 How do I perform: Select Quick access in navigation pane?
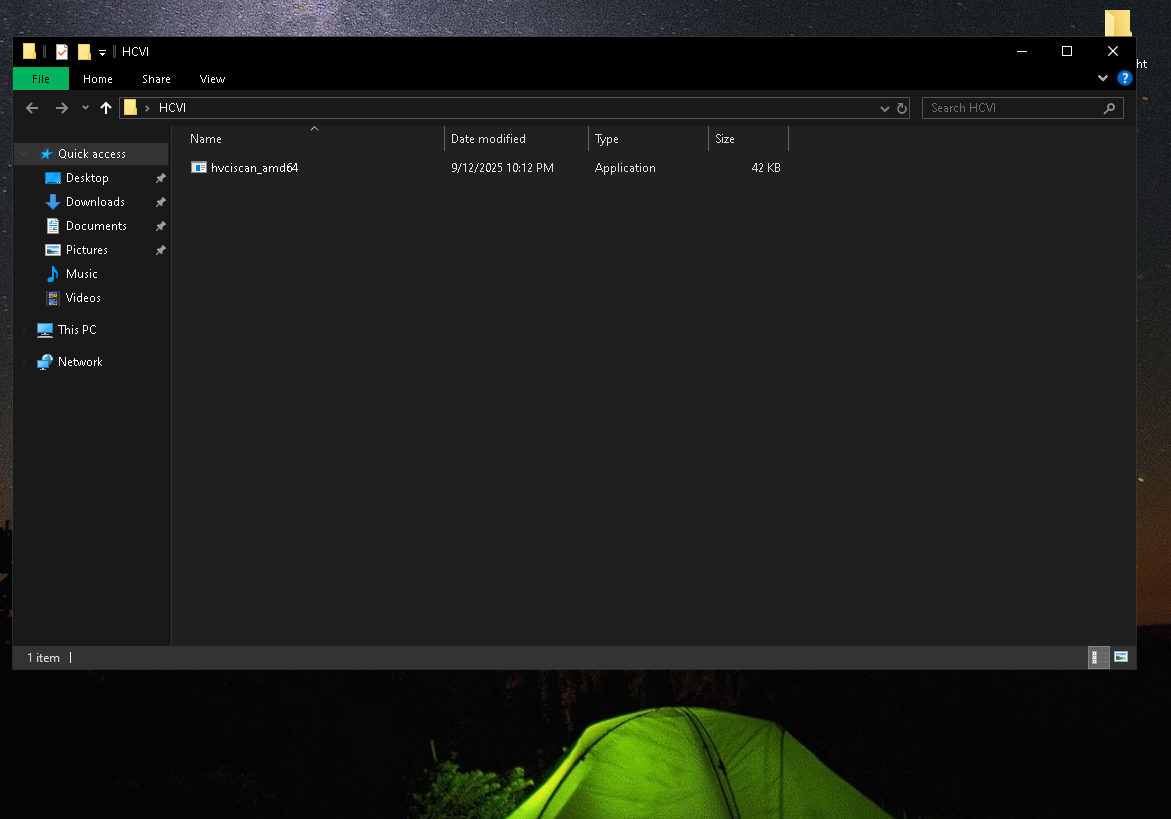point(92,154)
